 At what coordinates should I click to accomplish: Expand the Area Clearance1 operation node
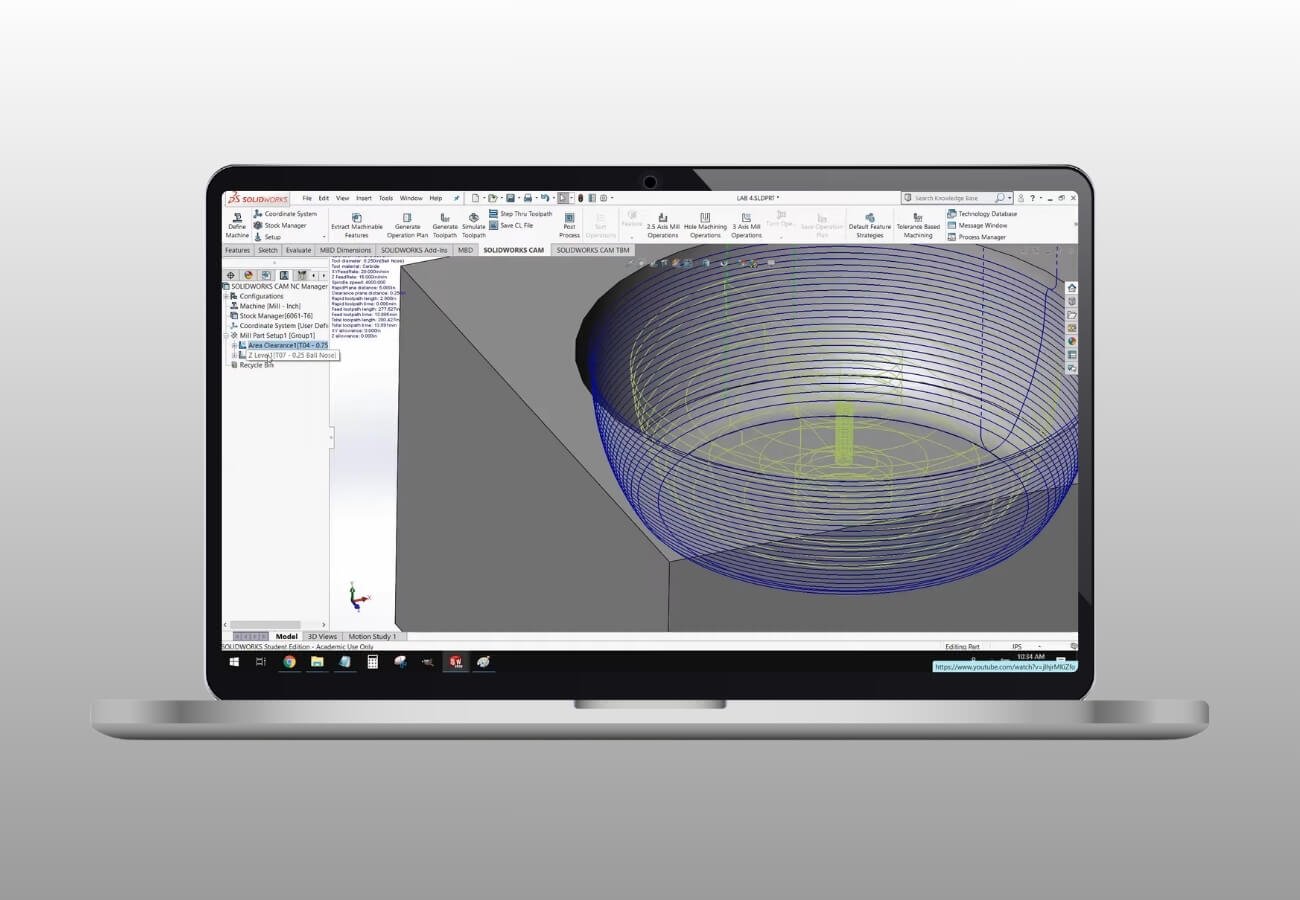[x=233, y=343]
